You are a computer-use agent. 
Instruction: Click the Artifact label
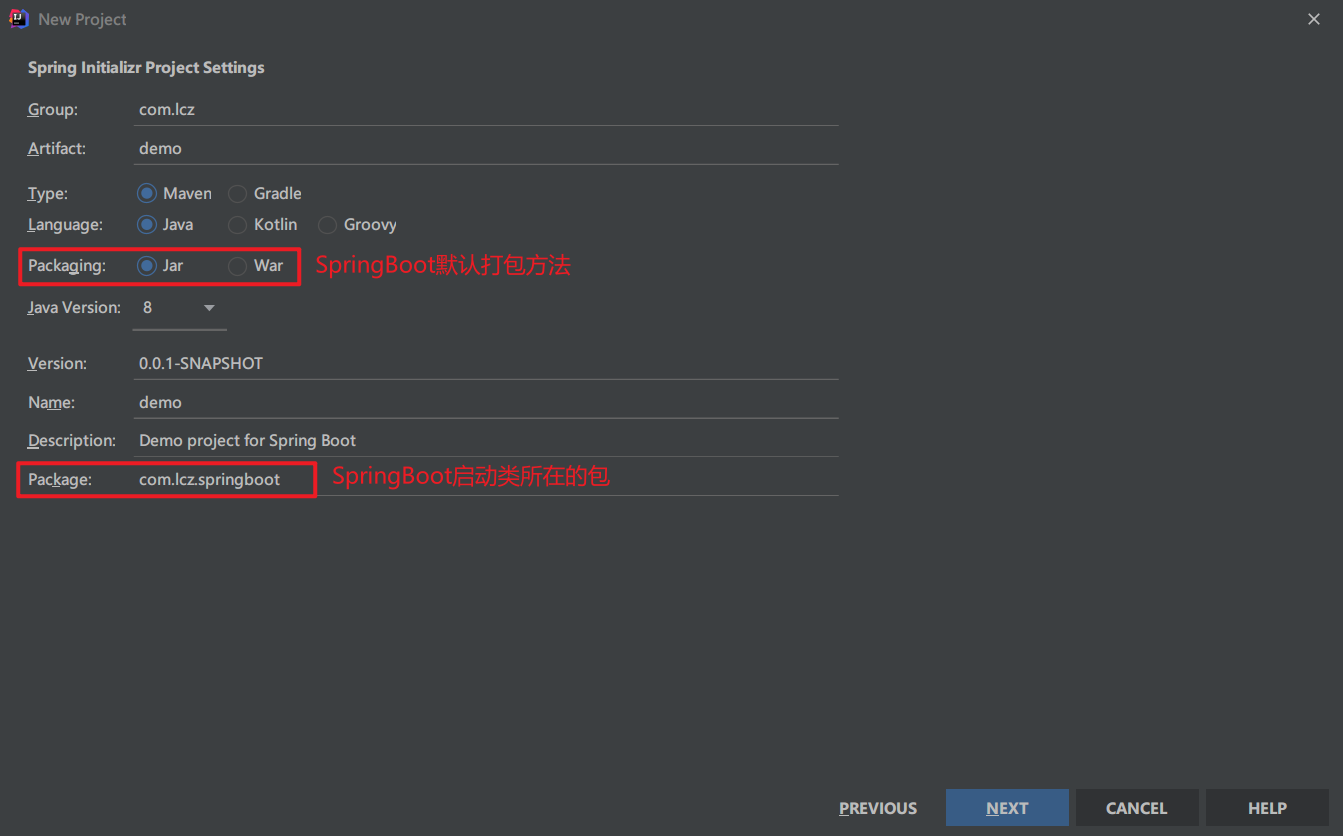(x=57, y=148)
